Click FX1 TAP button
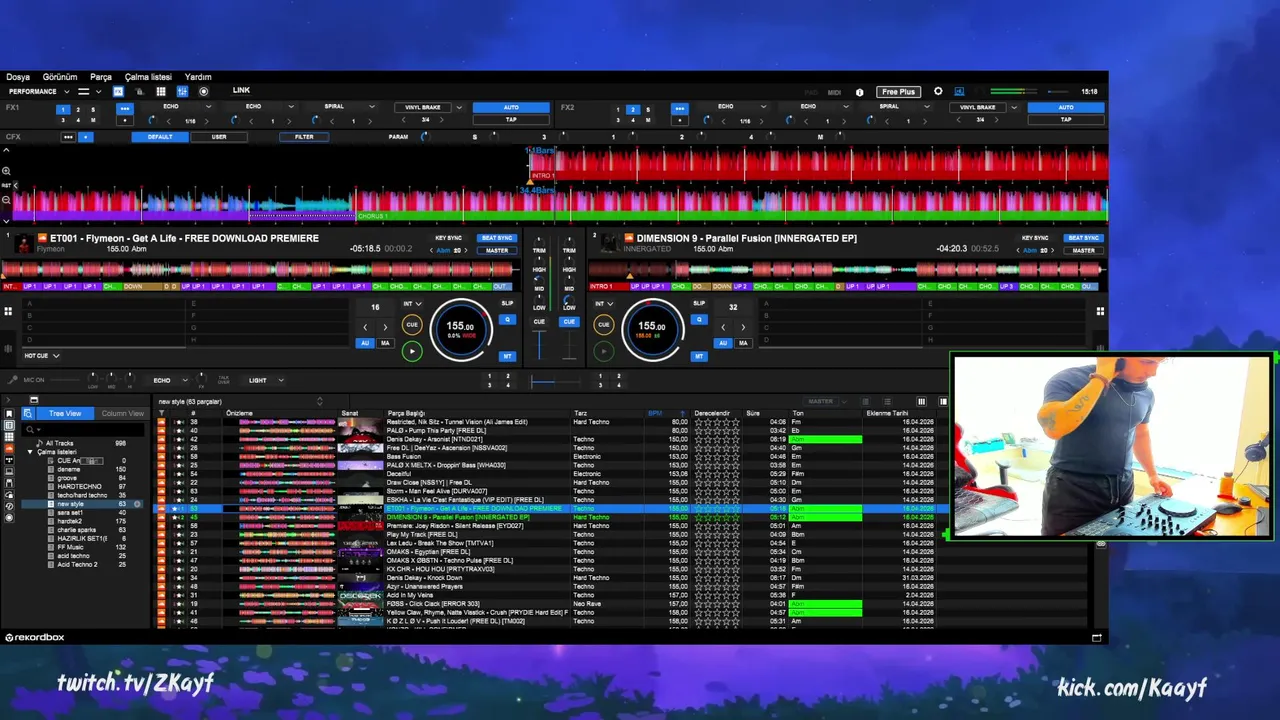Screen dimensions: 1280x720 point(511,120)
